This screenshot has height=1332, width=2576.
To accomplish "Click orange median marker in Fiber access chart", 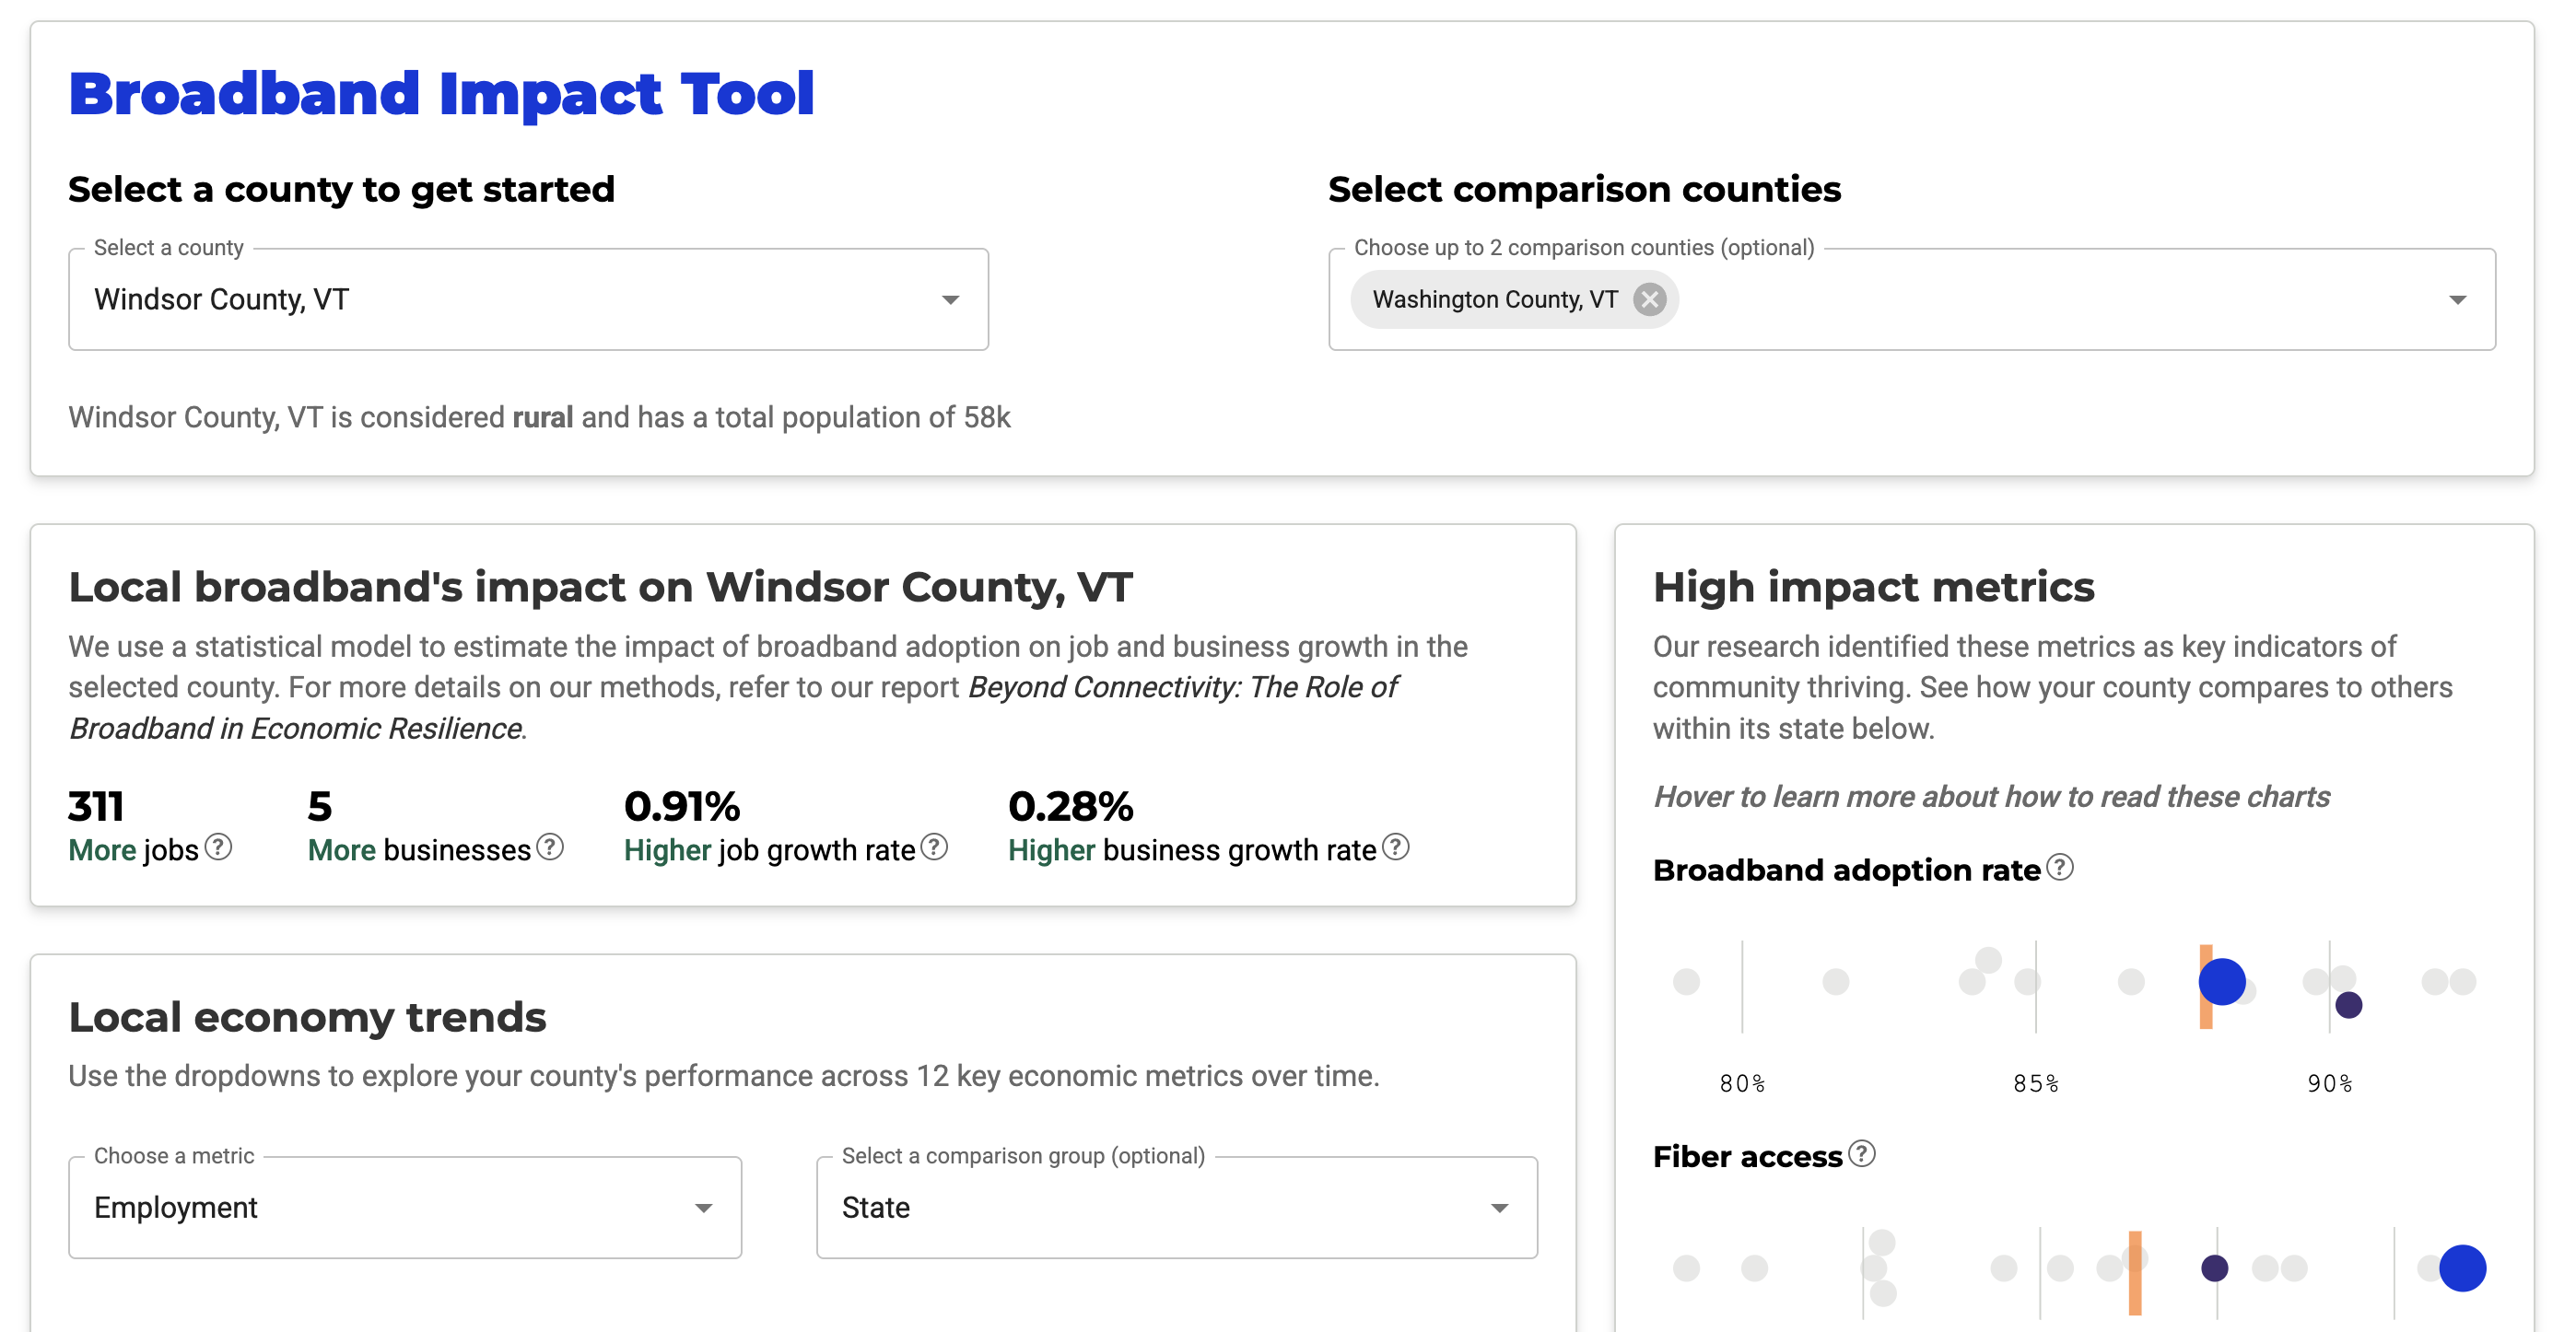I will (2135, 1272).
